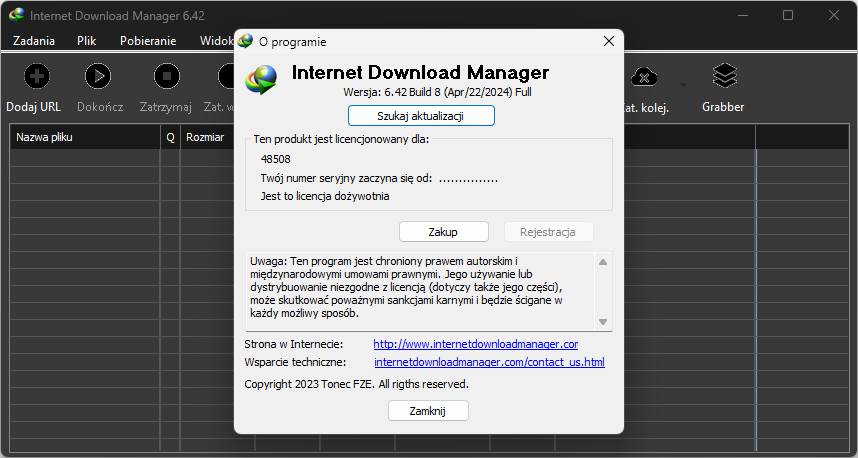Click the 'Jest to licencja dożywotnia' text
This screenshot has width=858, height=458.
point(325,196)
